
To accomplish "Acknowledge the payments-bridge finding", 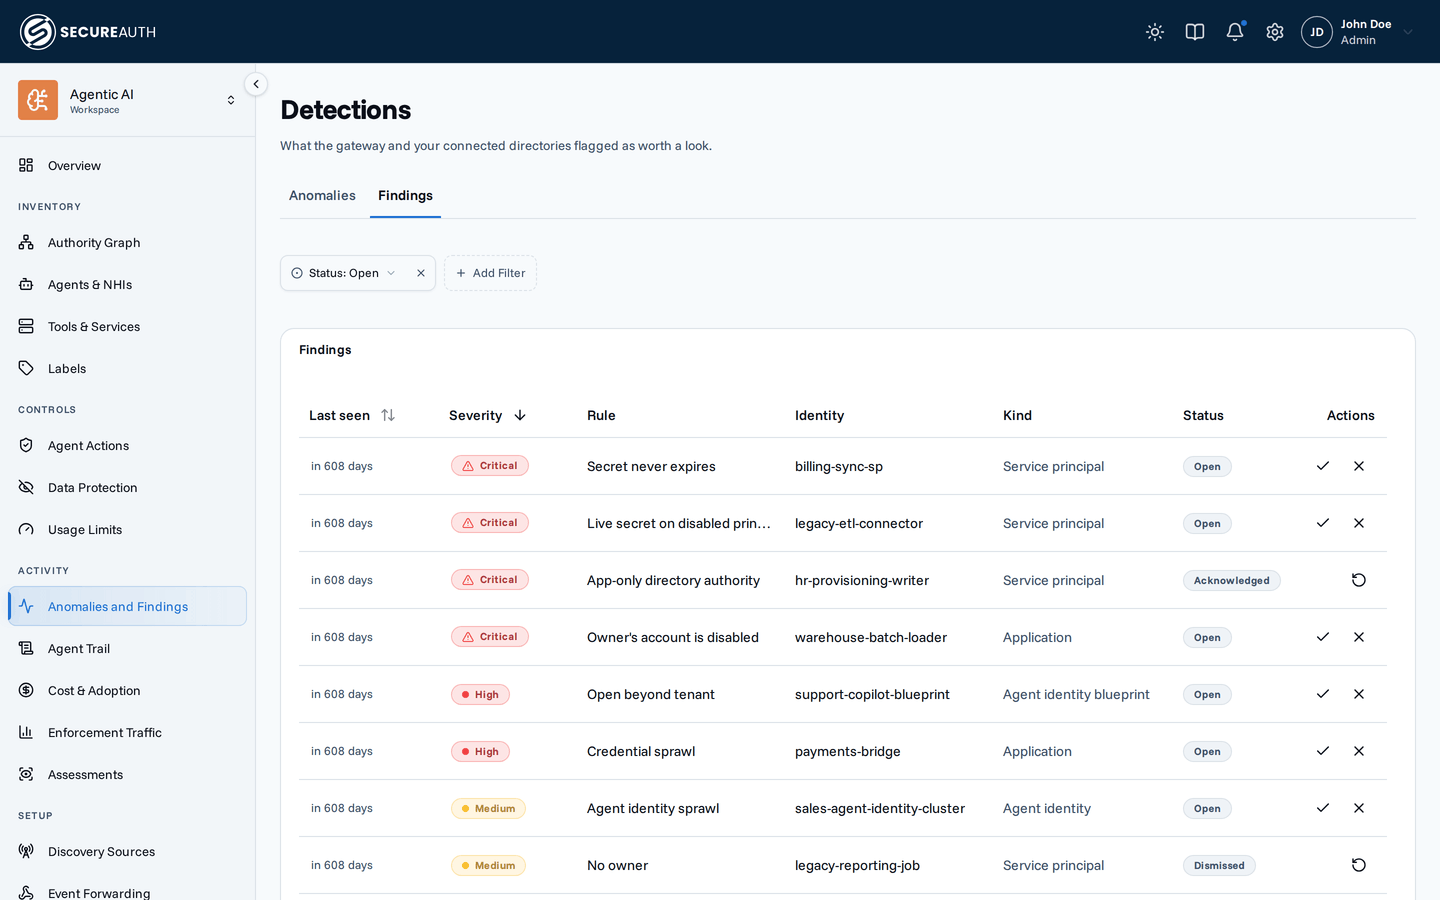I will (x=1323, y=751).
